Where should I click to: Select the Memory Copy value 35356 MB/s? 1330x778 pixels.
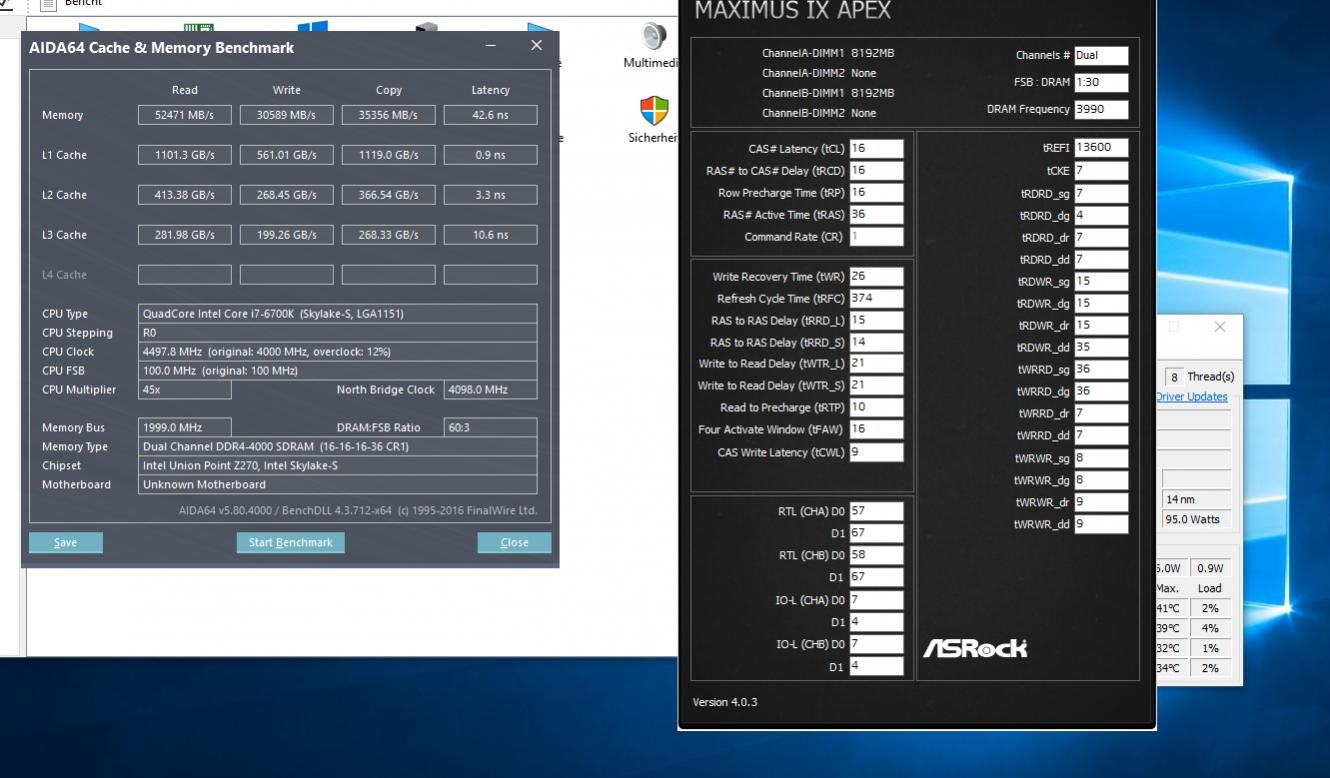(389, 115)
